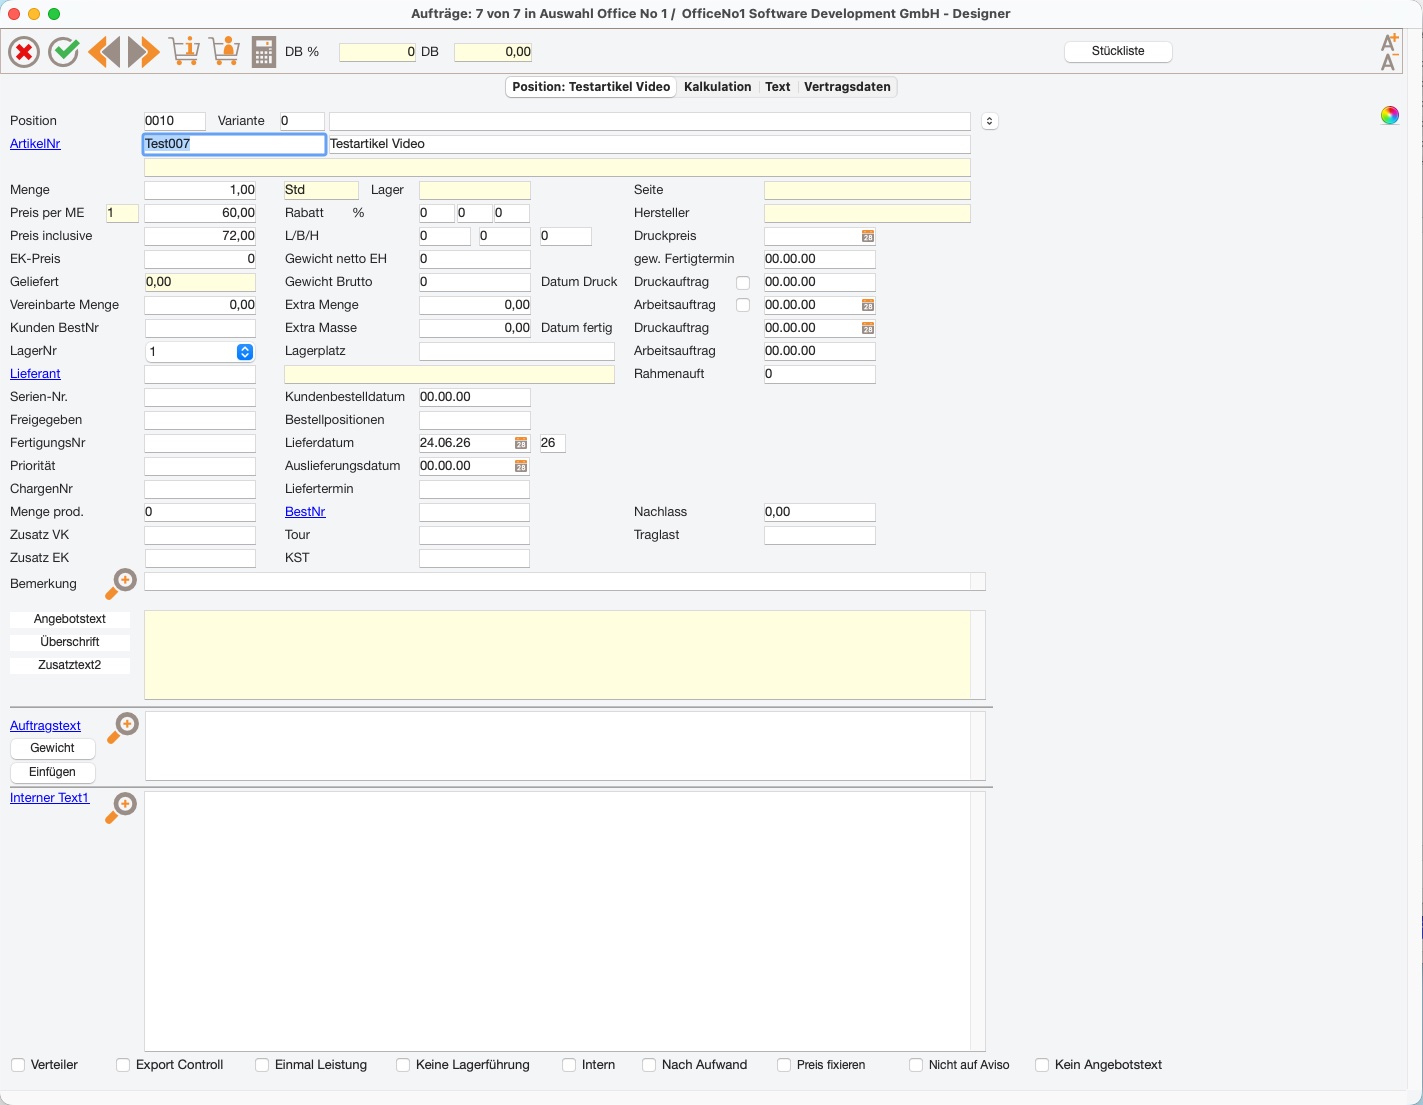Enable the Verteiler checkbox
The height and width of the screenshot is (1105, 1423).
click(x=18, y=1065)
